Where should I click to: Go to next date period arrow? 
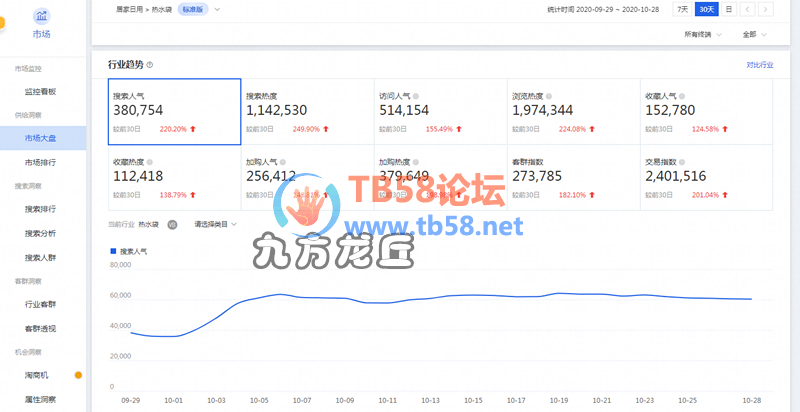click(766, 9)
